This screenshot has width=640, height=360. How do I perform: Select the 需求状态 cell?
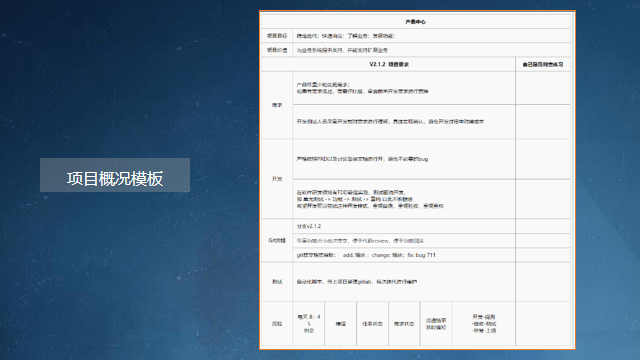tap(404, 324)
